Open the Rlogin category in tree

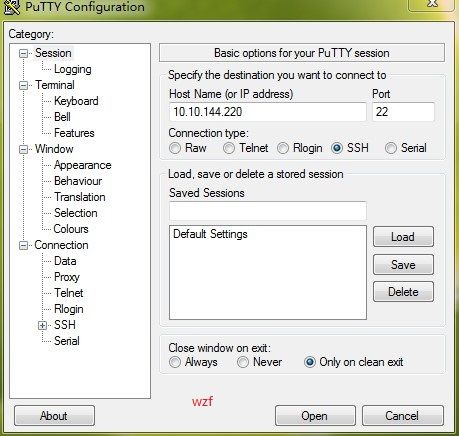69,309
